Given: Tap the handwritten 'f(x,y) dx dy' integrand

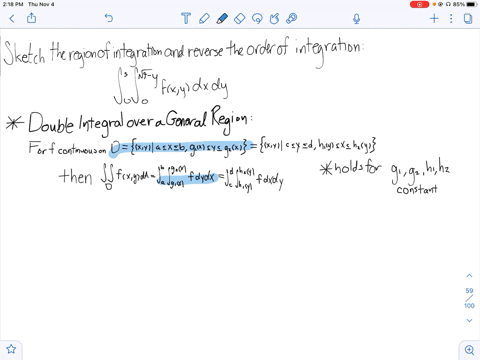Looking at the screenshot, I should click(x=195, y=88).
